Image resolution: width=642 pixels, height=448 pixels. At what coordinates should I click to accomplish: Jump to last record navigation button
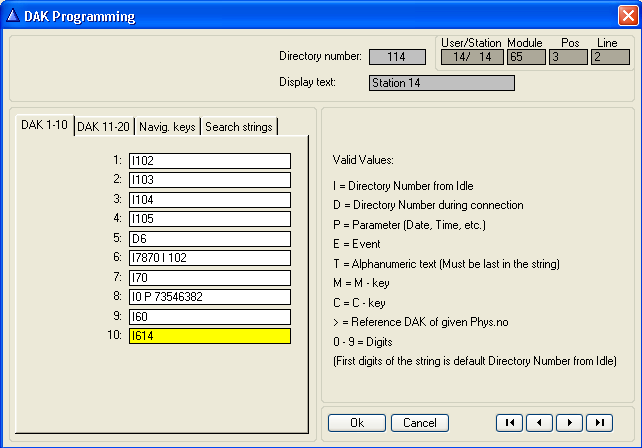[x=599, y=423]
